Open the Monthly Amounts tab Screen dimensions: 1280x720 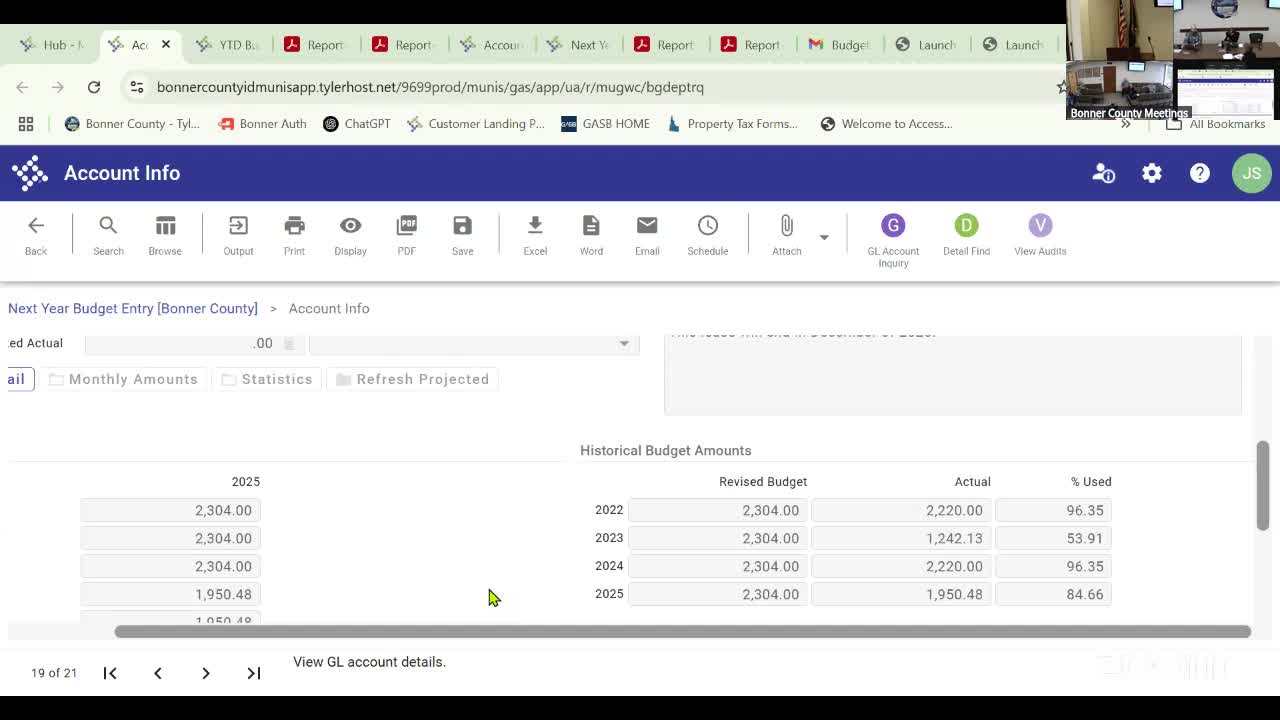click(x=123, y=379)
